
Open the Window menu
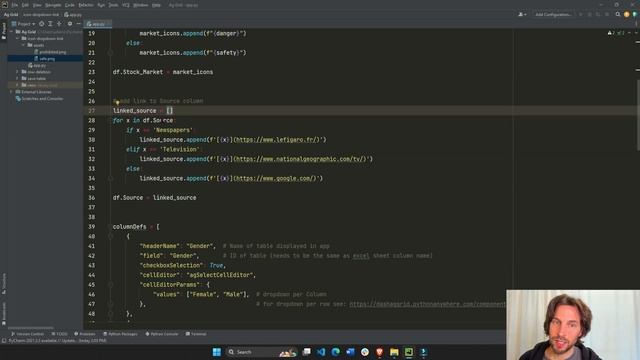(x=141, y=5)
